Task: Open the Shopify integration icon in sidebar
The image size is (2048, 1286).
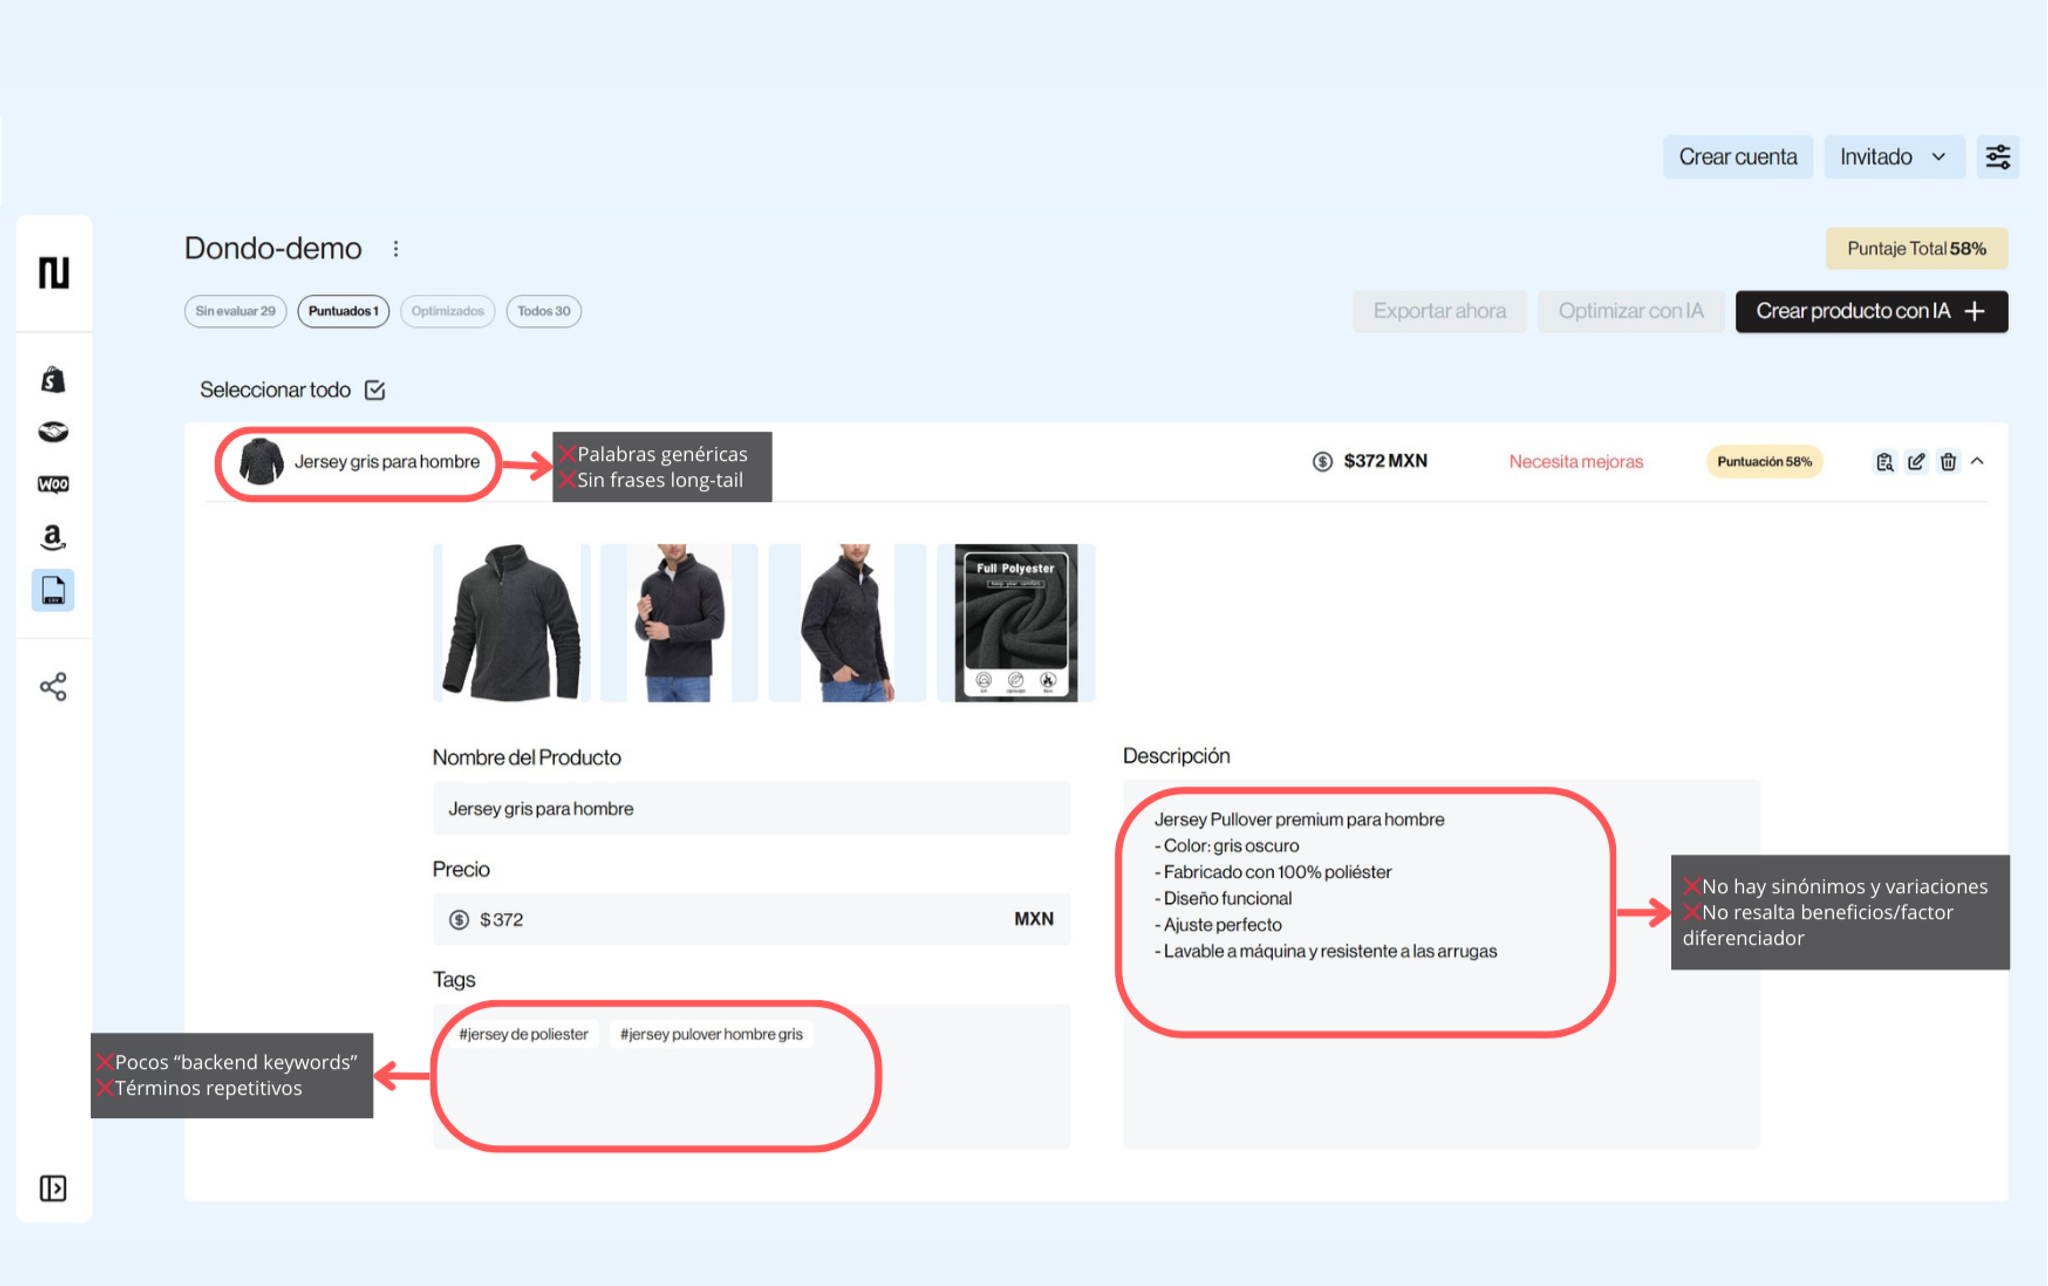Action: point(53,379)
